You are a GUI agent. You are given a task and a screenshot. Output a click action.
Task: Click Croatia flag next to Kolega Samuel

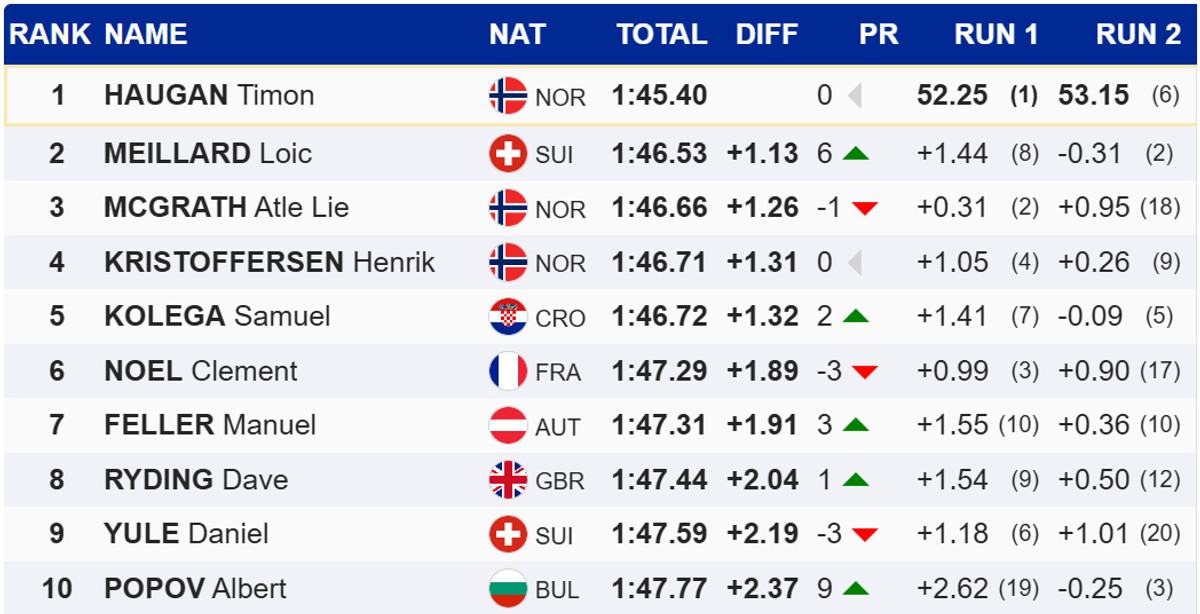tap(508, 317)
